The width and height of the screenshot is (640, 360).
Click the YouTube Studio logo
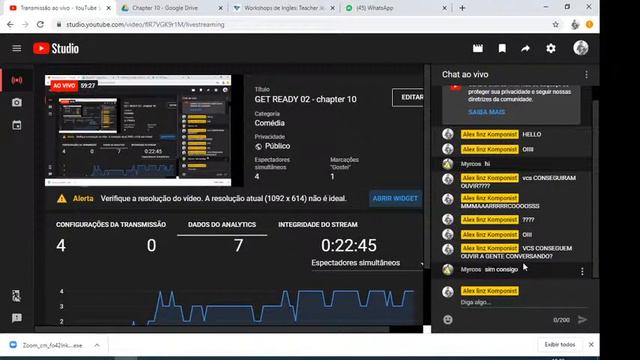(x=56, y=49)
